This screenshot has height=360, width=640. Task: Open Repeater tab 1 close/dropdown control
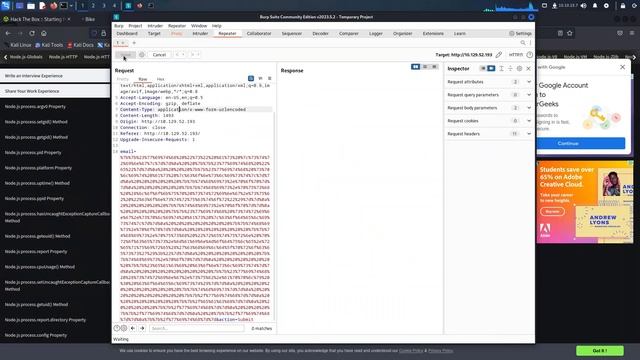point(122,42)
